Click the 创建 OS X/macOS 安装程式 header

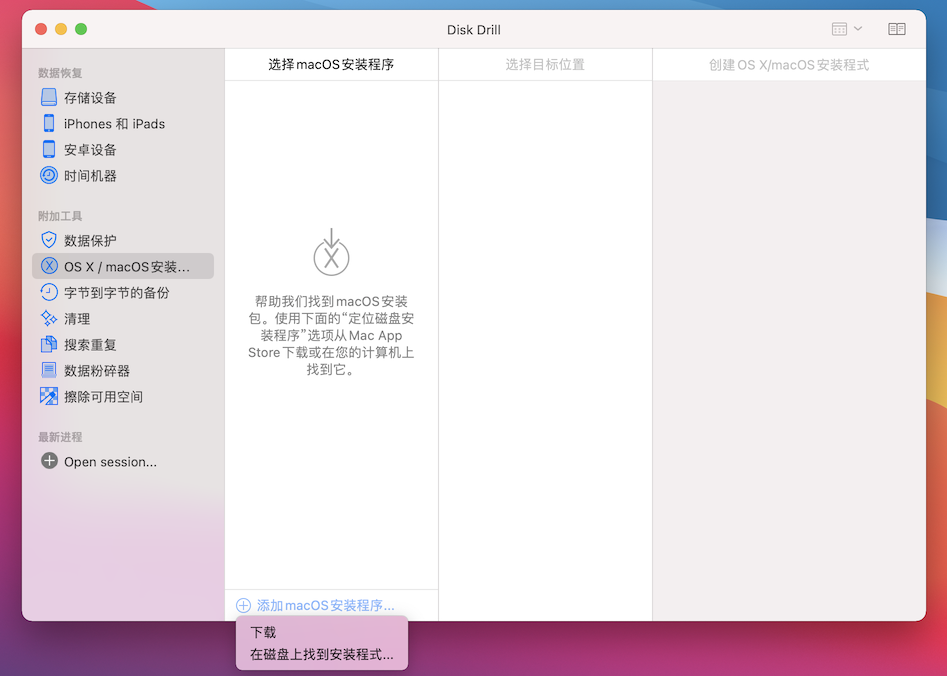coord(789,65)
